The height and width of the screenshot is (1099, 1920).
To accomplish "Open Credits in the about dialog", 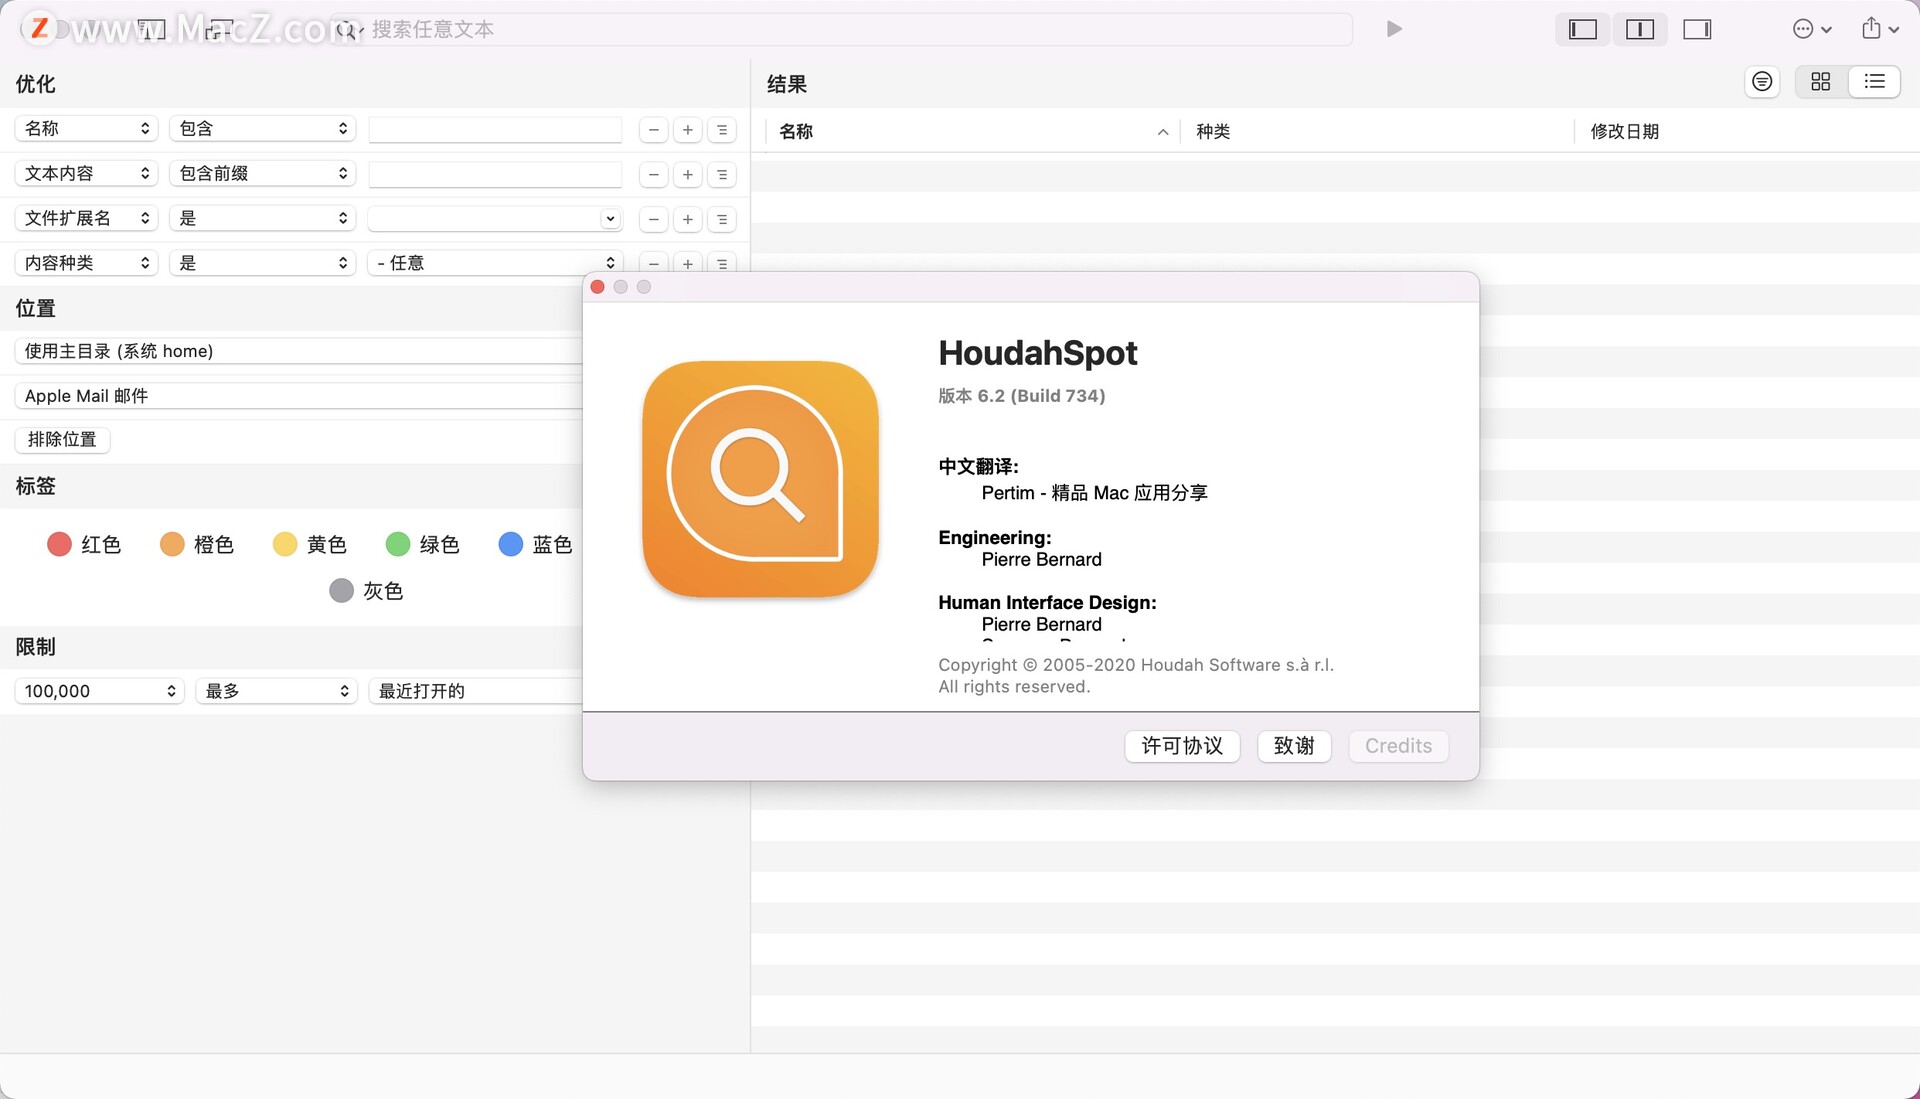I will click(1398, 745).
